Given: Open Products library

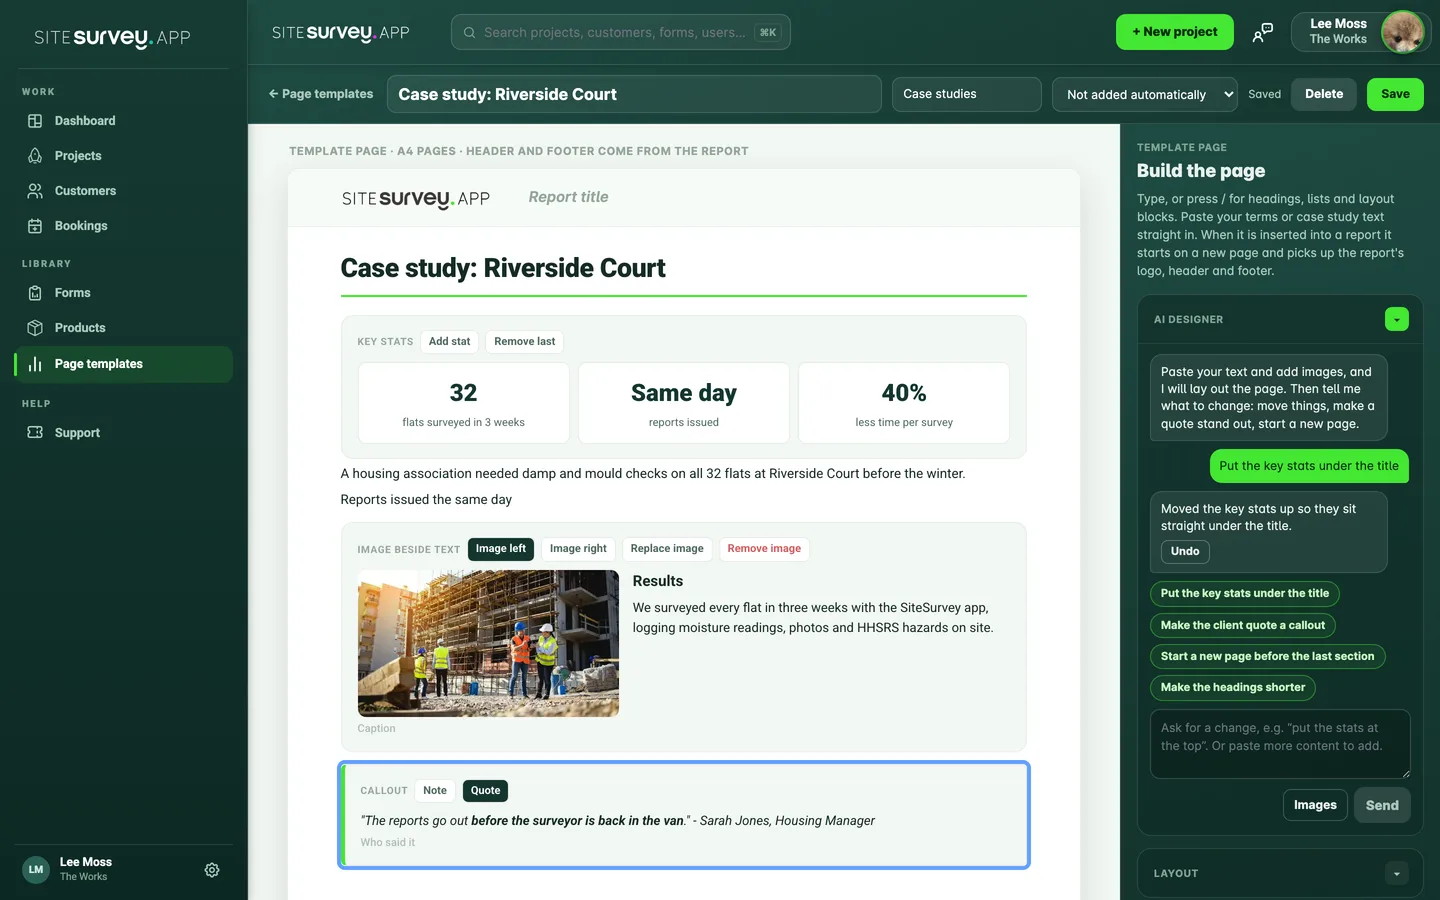Looking at the screenshot, I should coord(124,328).
